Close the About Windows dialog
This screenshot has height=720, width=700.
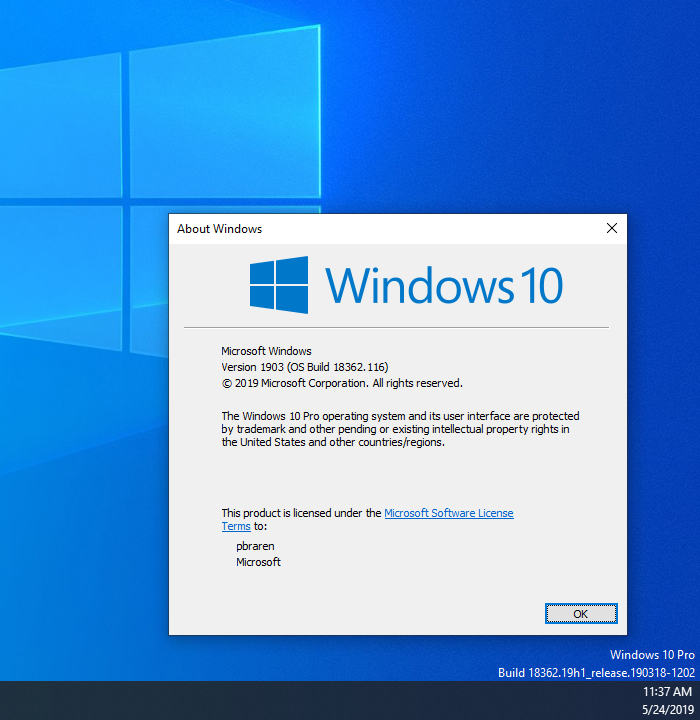tap(612, 228)
